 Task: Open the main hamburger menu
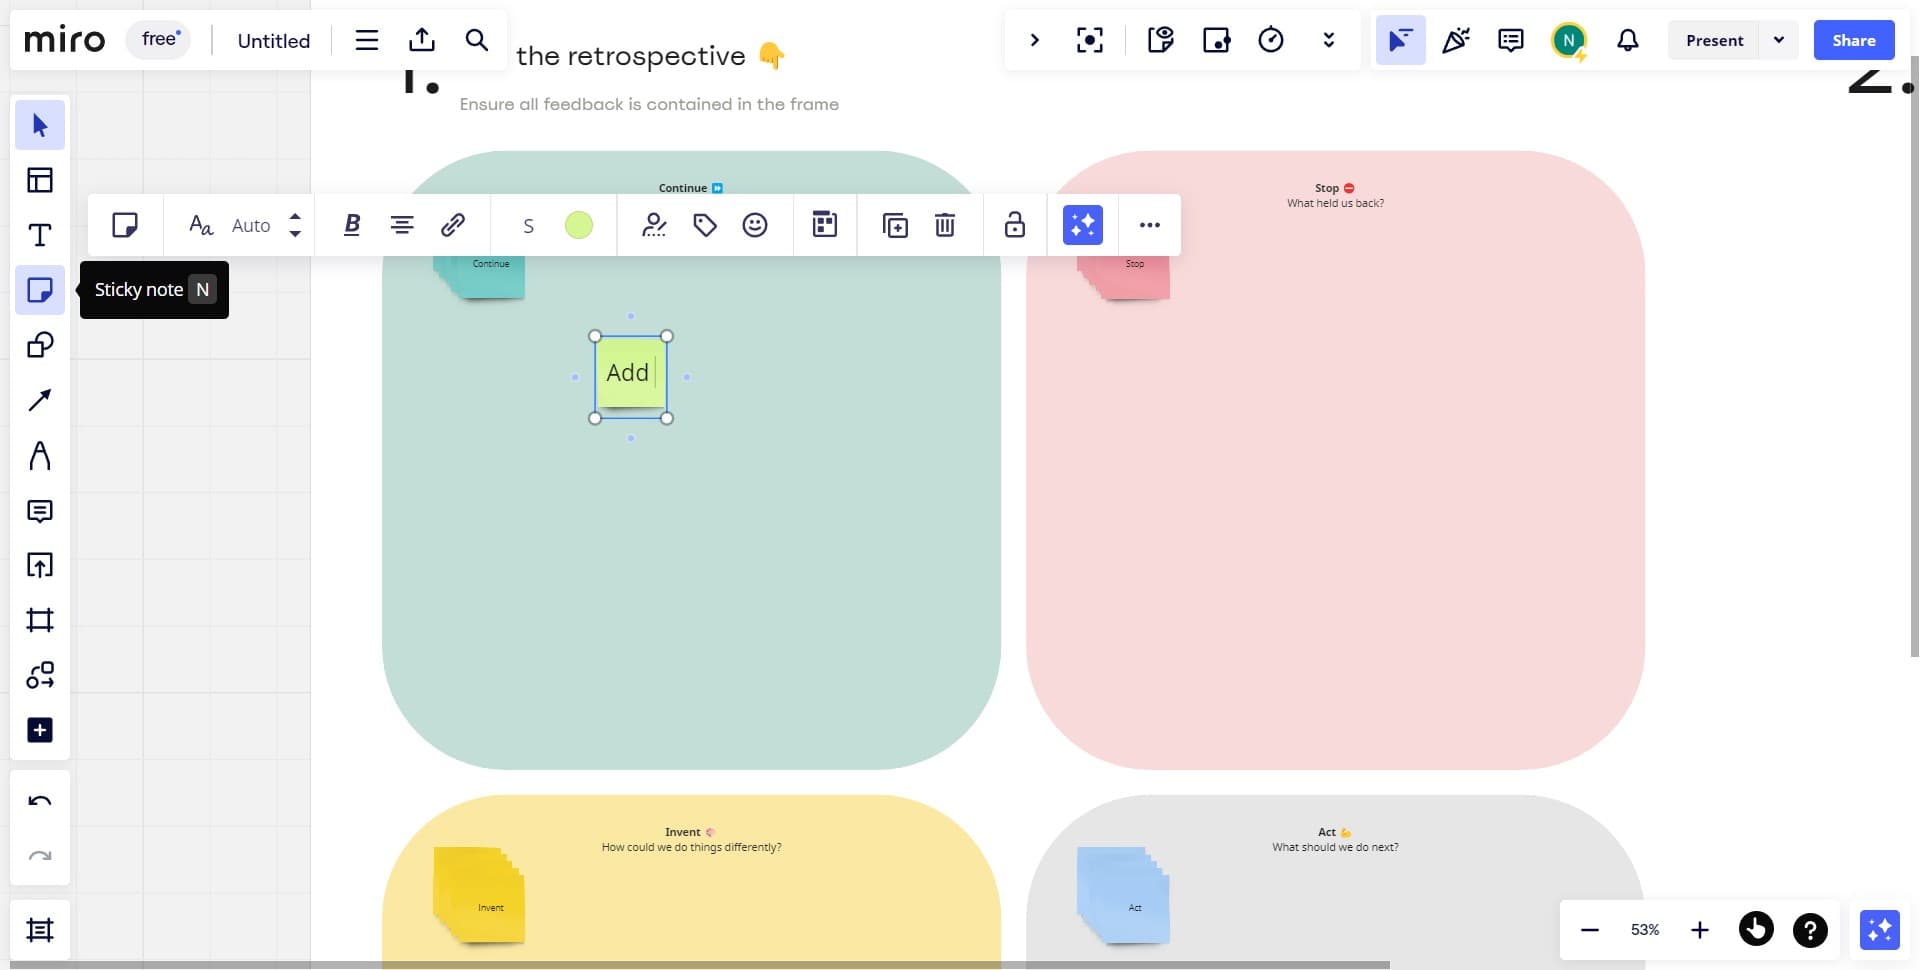tap(367, 40)
